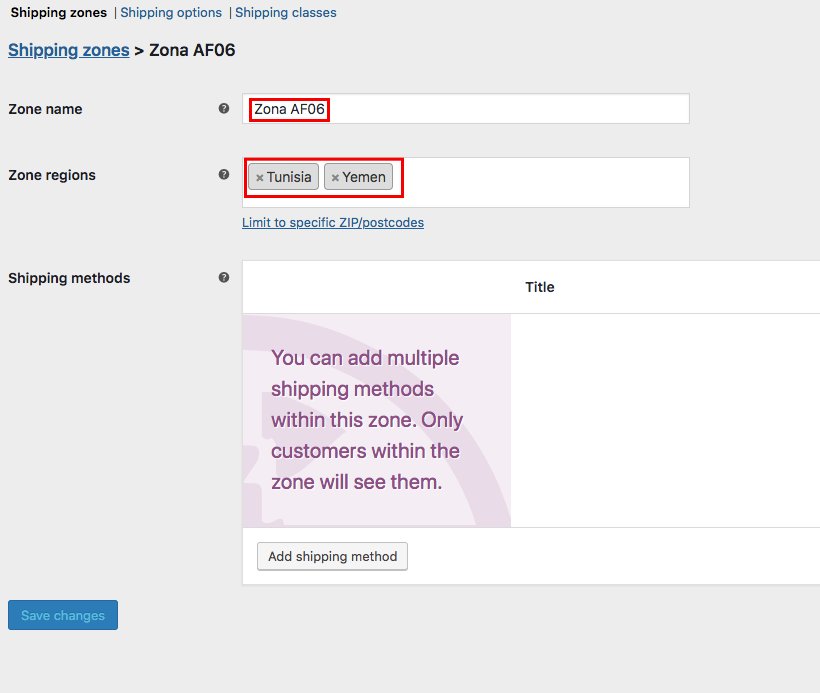The width and height of the screenshot is (820, 693).
Task: Switch to the Shipping options tab
Action: (171, 13)
